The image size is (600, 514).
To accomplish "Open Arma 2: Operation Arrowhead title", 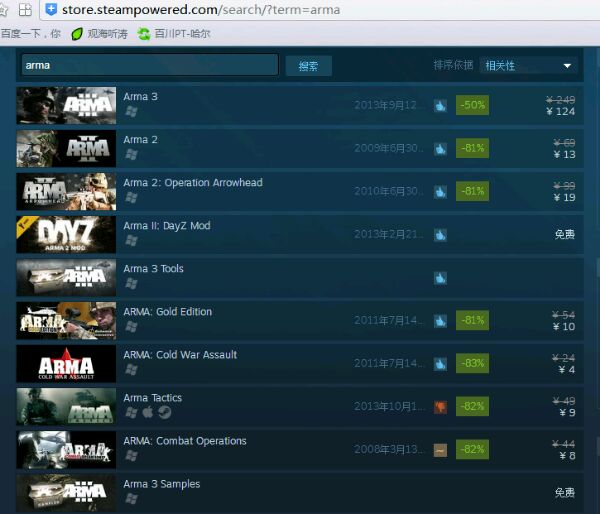I will click(x=193, y=183).
